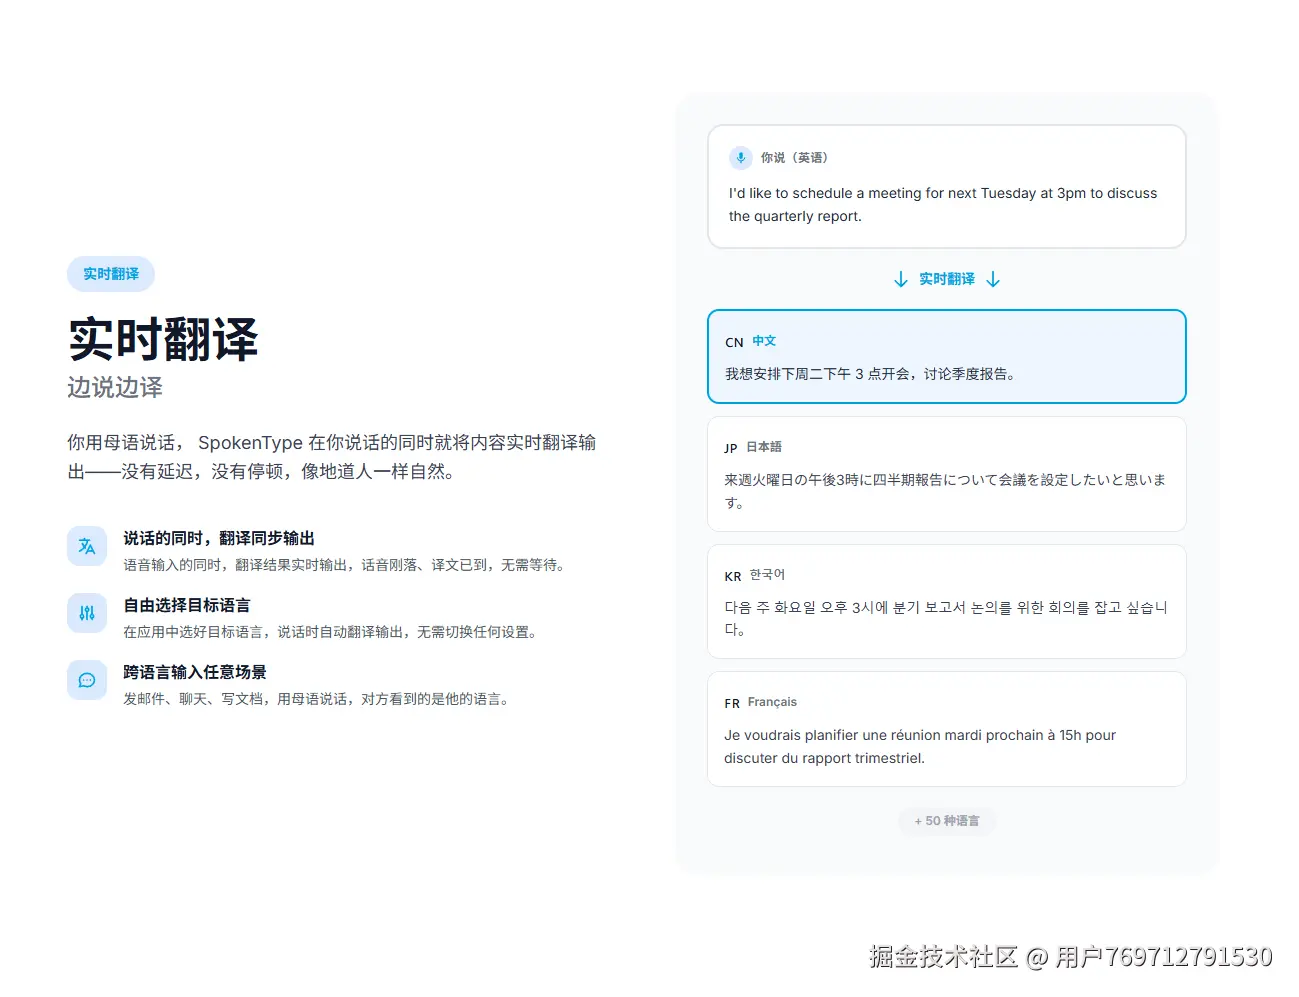Click the right downward arrow near 实时翻译
This screenshot has height=997, width=1299.
point(993,279)
